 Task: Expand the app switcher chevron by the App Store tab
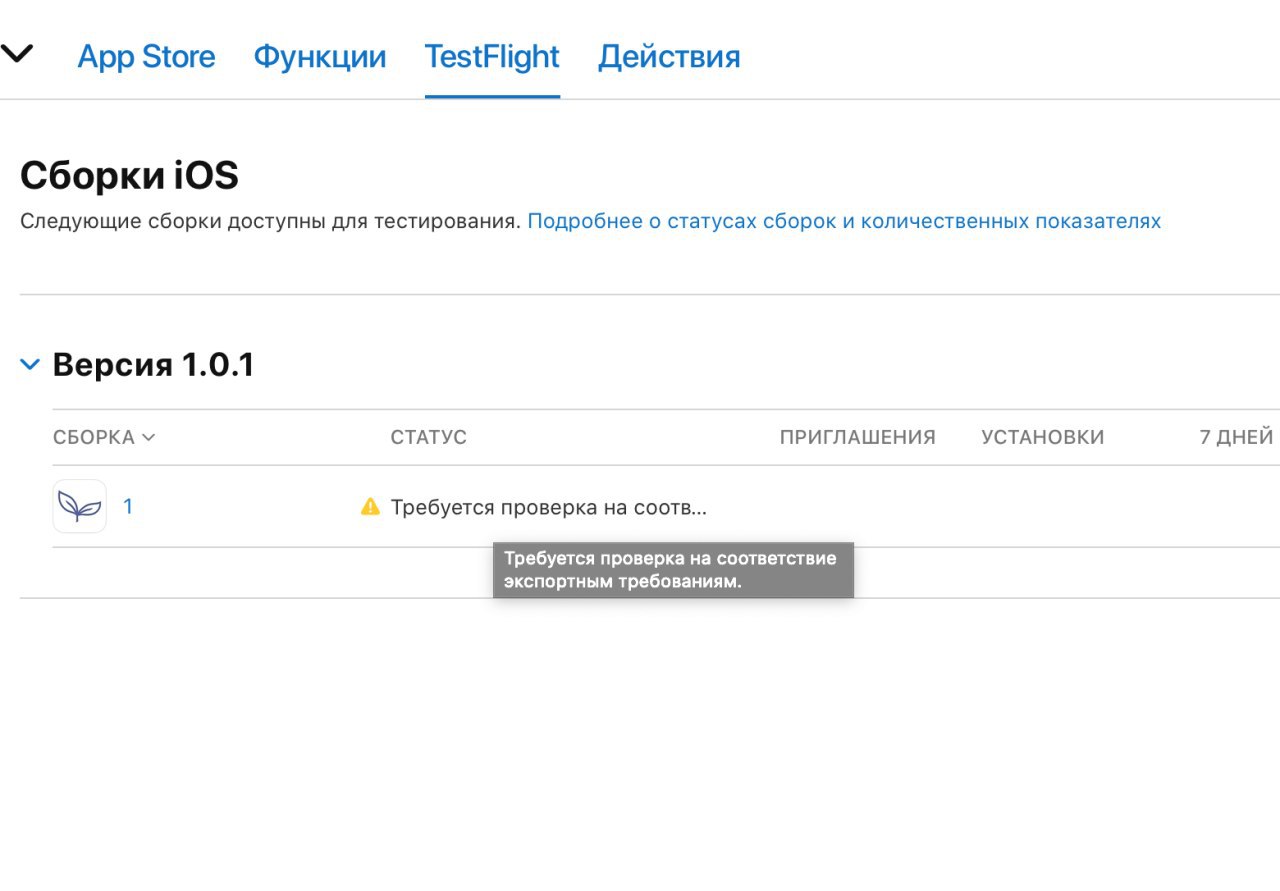(17, 53)
